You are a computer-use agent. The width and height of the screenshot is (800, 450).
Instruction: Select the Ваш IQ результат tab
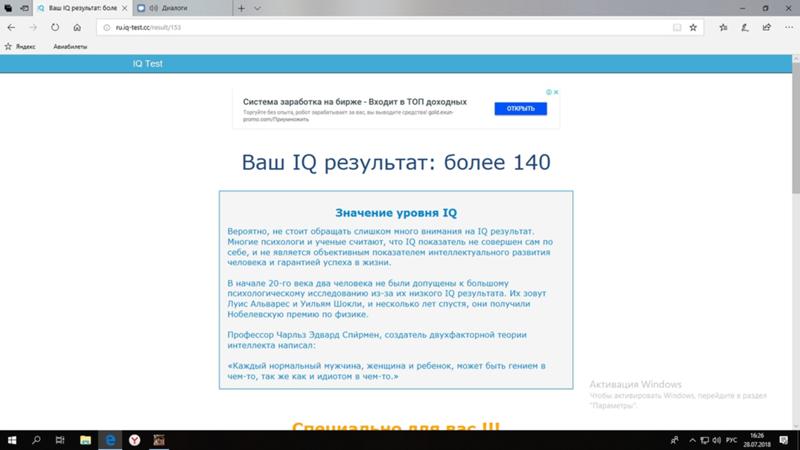click(80, 8)
